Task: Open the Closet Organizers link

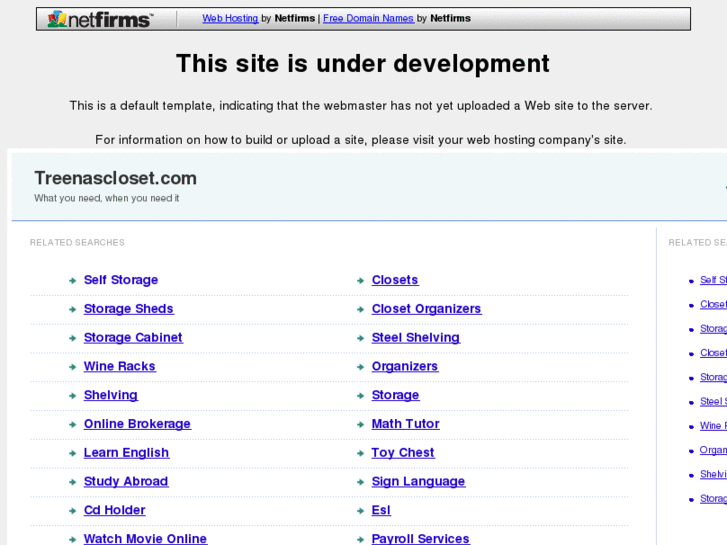Action: [427, 308]
